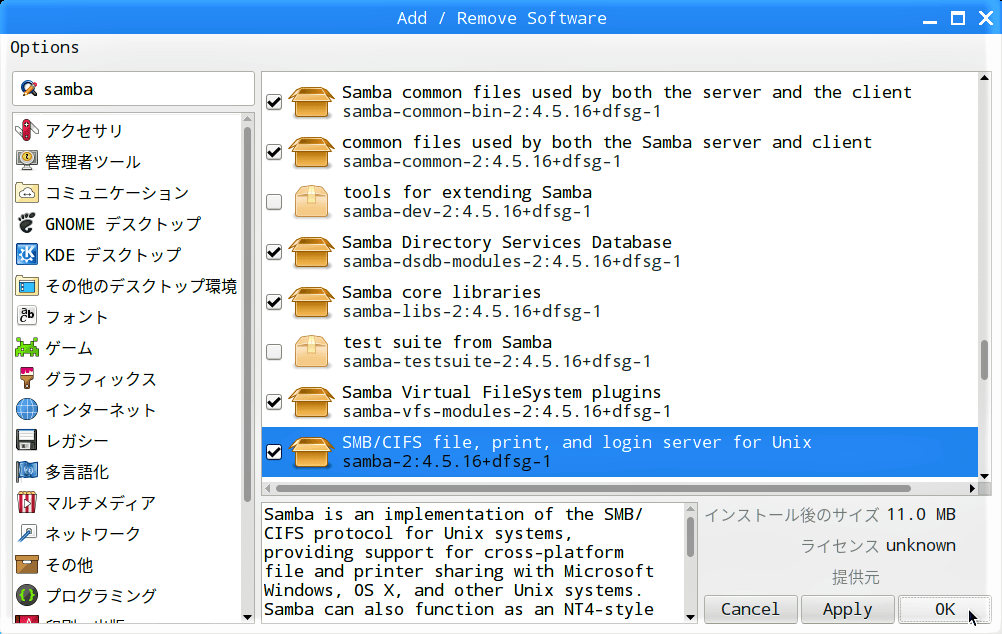Uncheck the samba-common-2 checkbox
This screenshot has width=1002, height=634.
pyautogui.click(x=274, y=152)
